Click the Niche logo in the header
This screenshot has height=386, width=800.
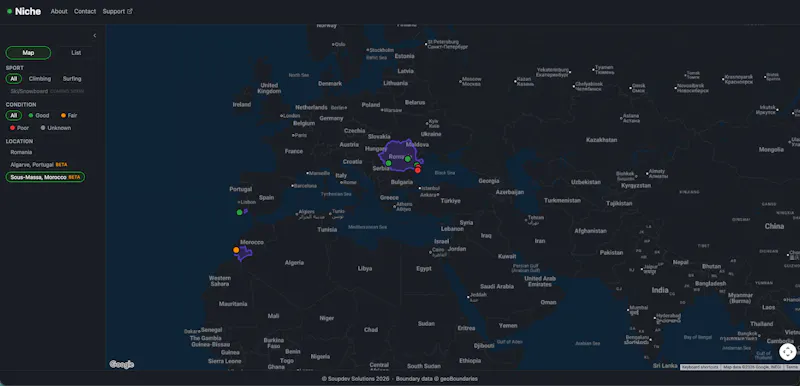(x=24, y=11)
